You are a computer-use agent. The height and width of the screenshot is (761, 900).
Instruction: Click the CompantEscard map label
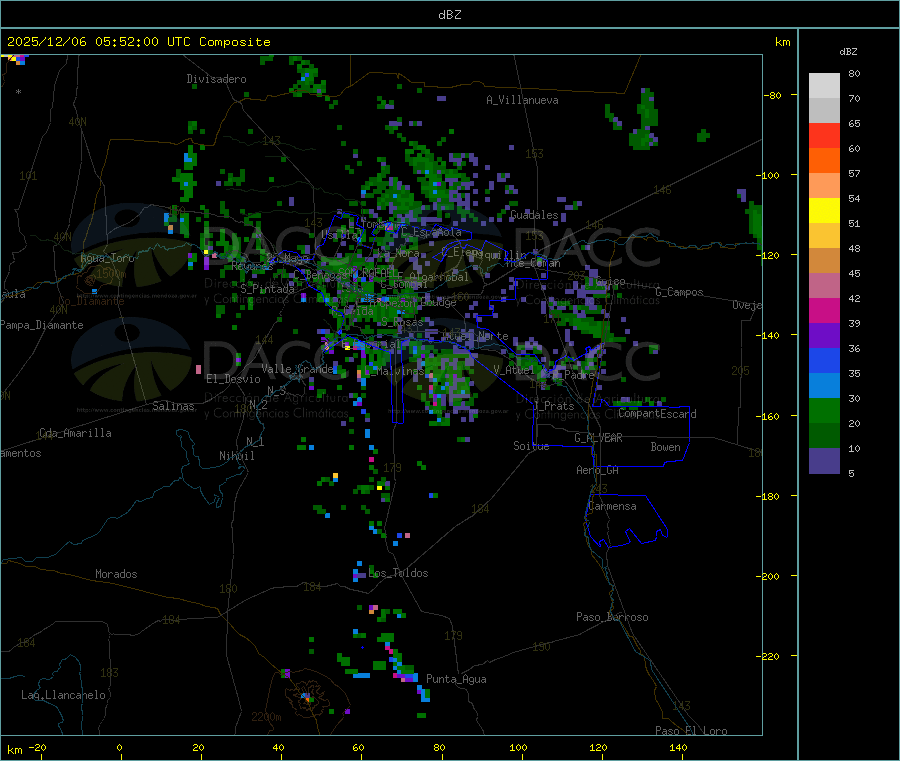657,414
